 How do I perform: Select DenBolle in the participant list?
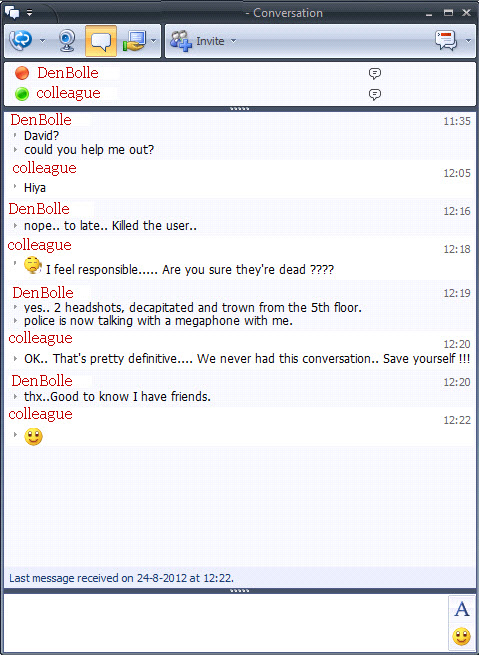(68, 73)
